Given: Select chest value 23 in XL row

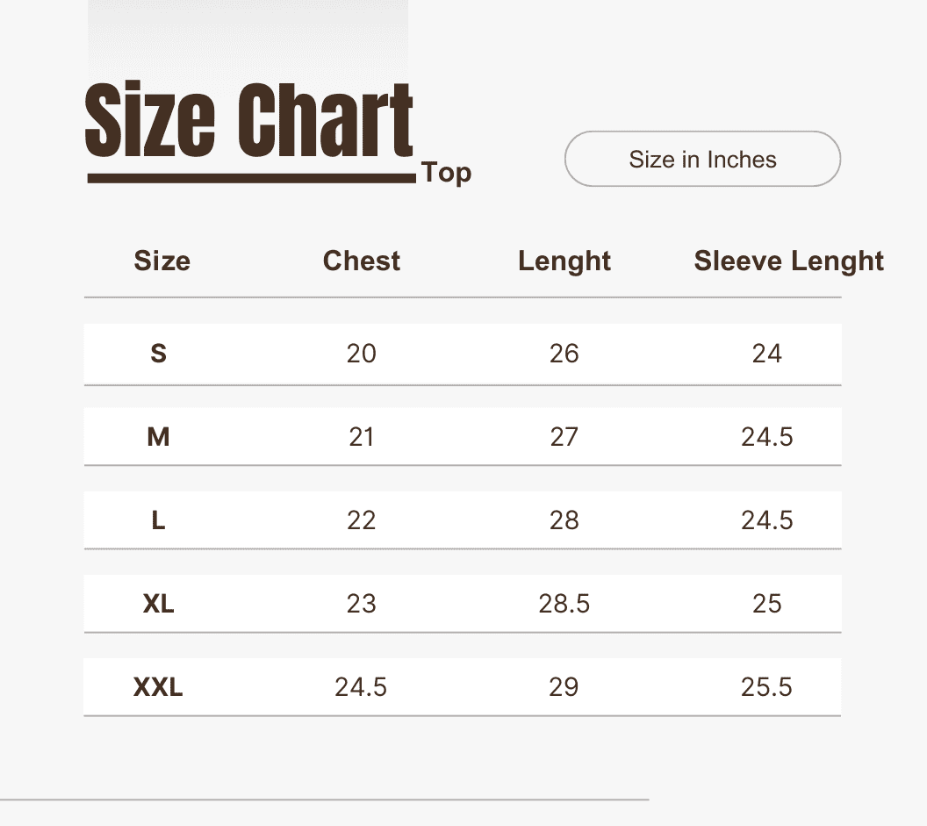Looking at the screenshot, I should pyautogui.click(x=361, y=604).
